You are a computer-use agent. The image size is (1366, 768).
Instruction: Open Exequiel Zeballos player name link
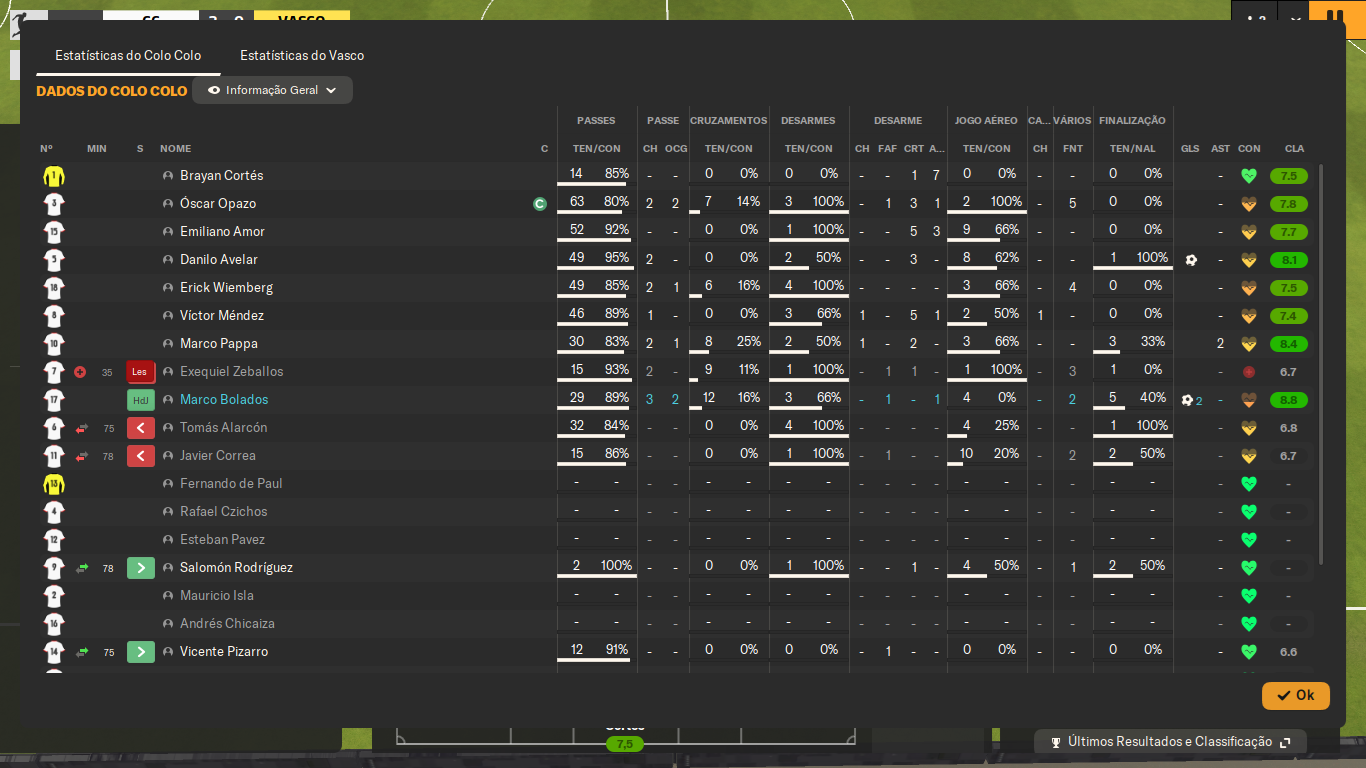coord(232,372)
